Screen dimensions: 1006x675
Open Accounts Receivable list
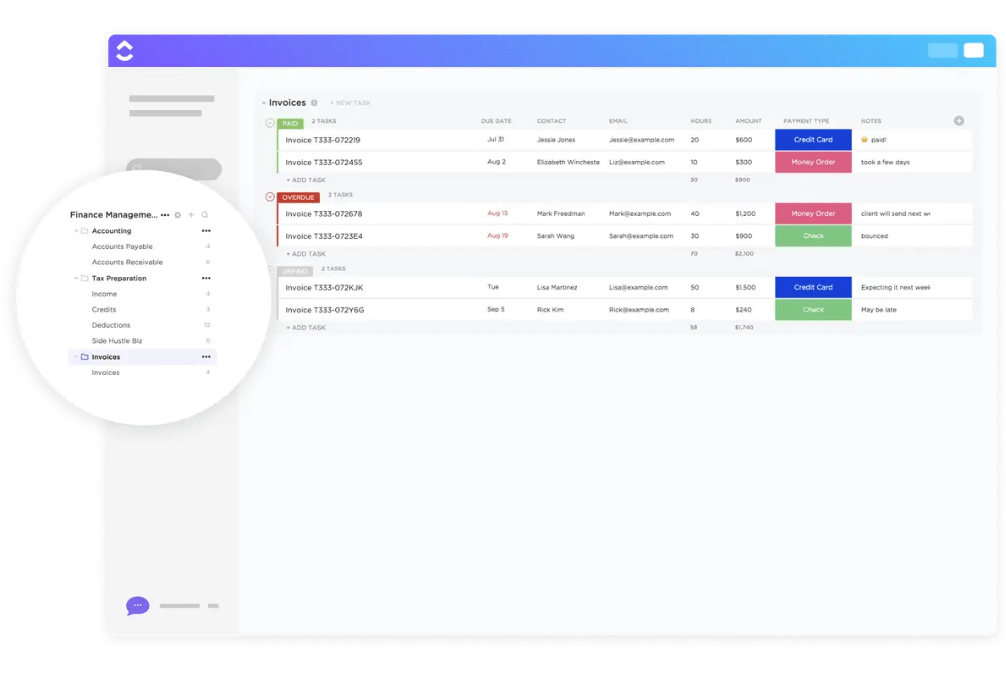[127, 262]
